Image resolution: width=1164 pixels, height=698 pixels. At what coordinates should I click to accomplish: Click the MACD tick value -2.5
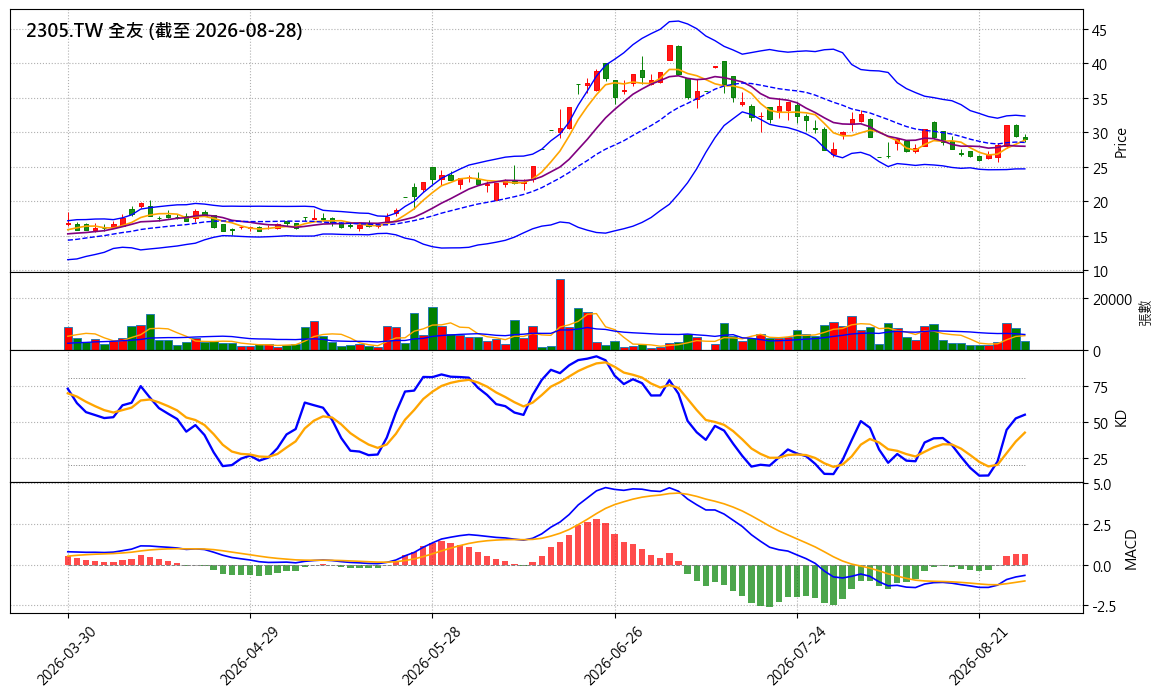[x=1104, y=607]
